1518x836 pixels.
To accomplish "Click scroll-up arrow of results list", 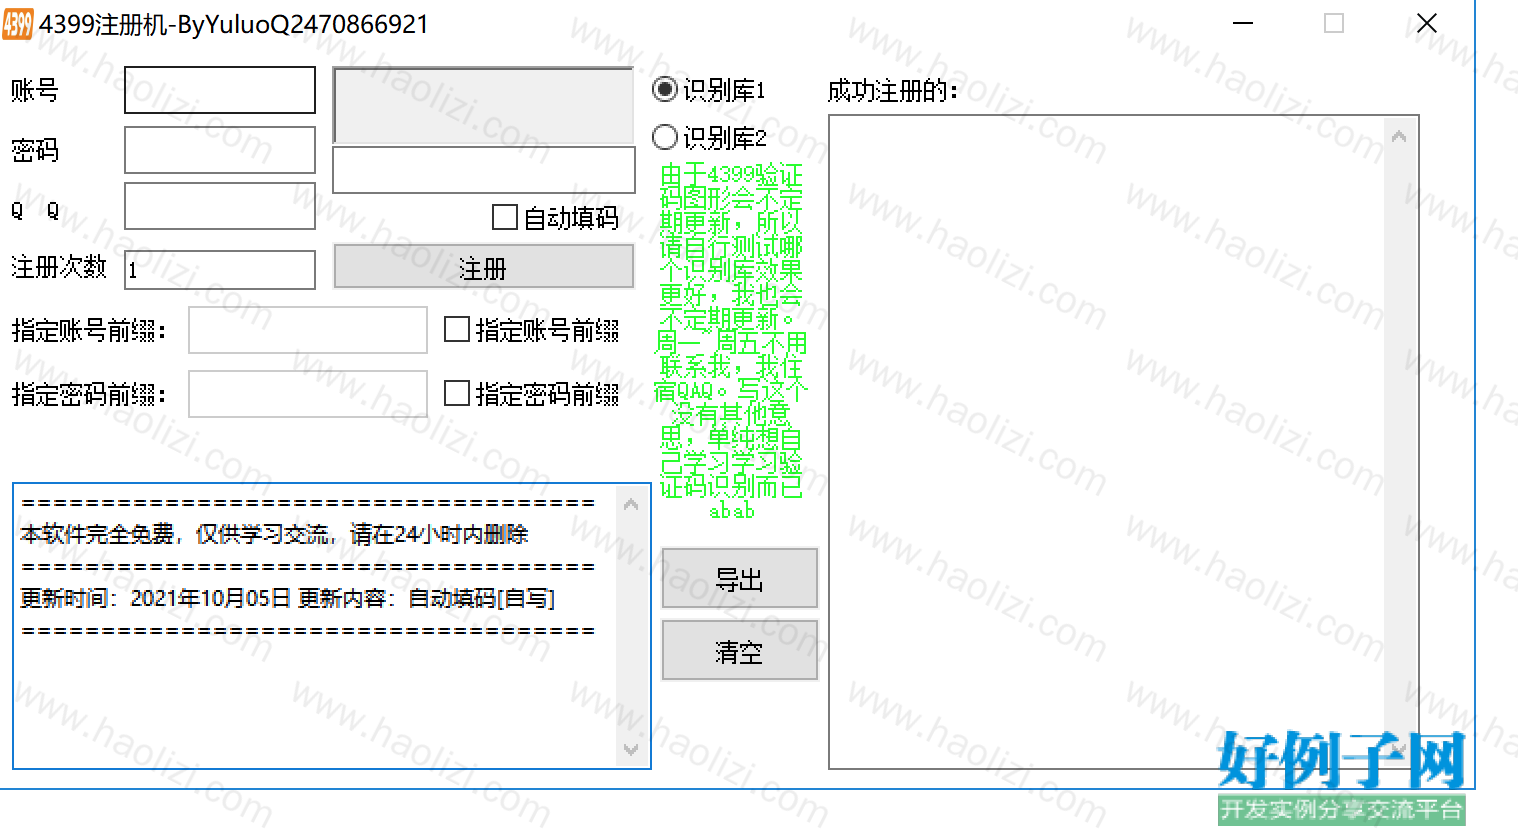I will (1399, 136).
